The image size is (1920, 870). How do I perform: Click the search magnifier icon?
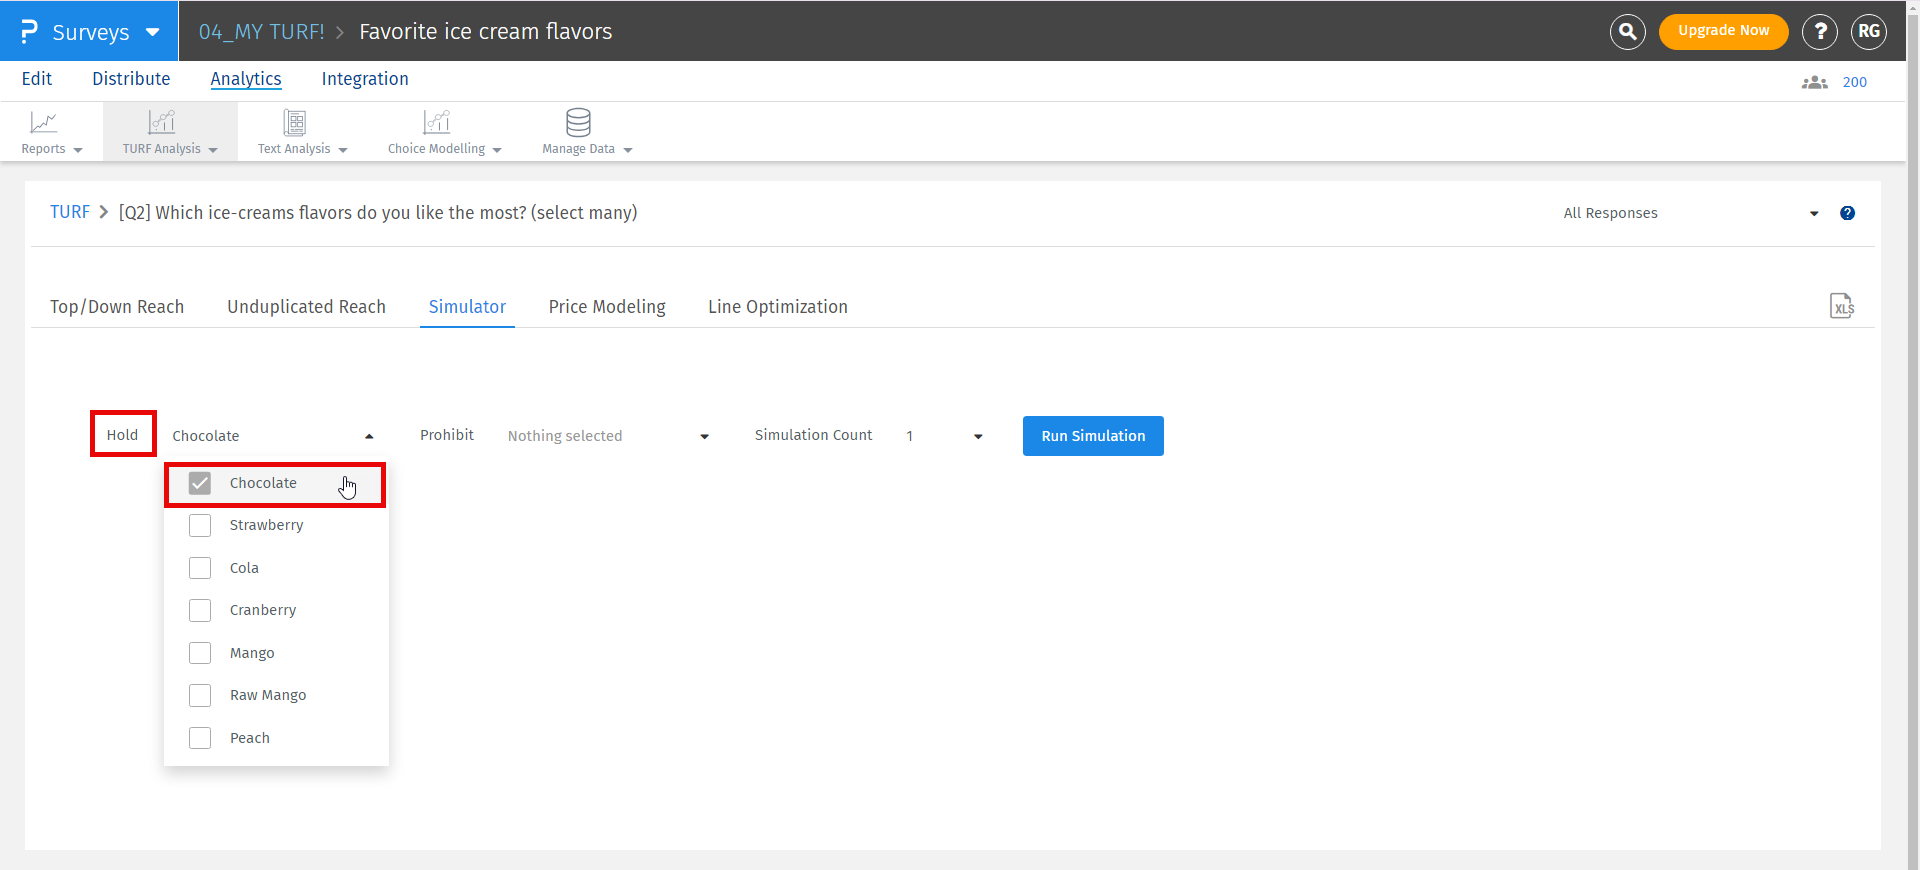(1627, 32)
